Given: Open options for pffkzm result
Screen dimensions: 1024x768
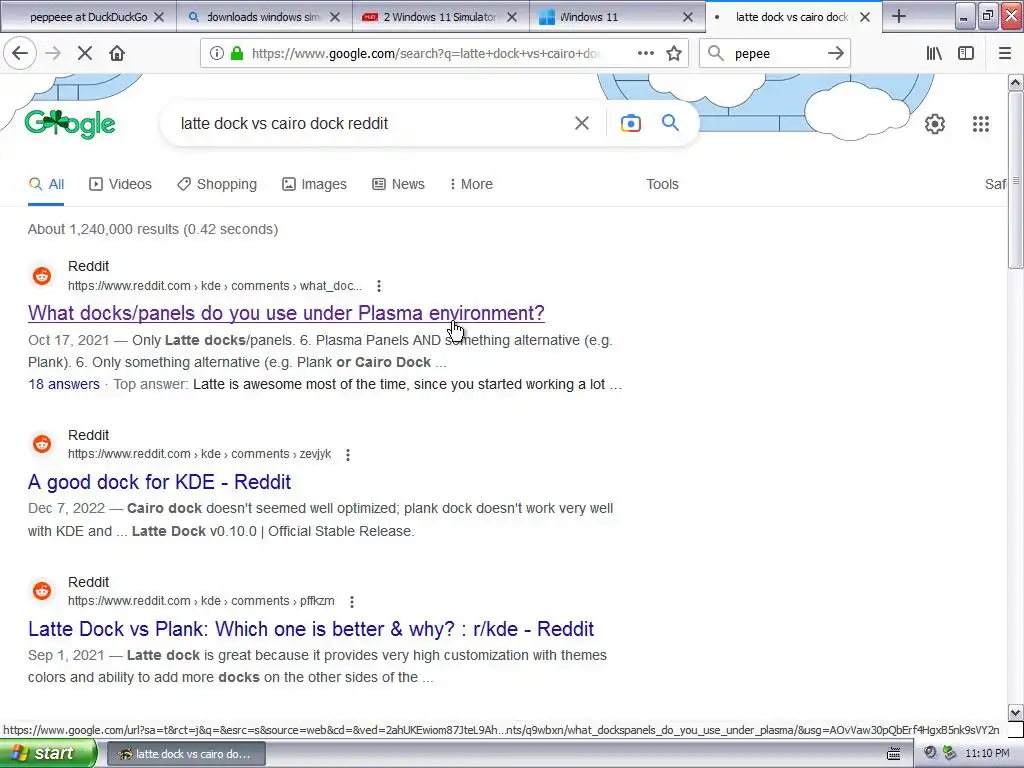Looking at the screenshot, I should pyautogui.click(x=352, y=601).
